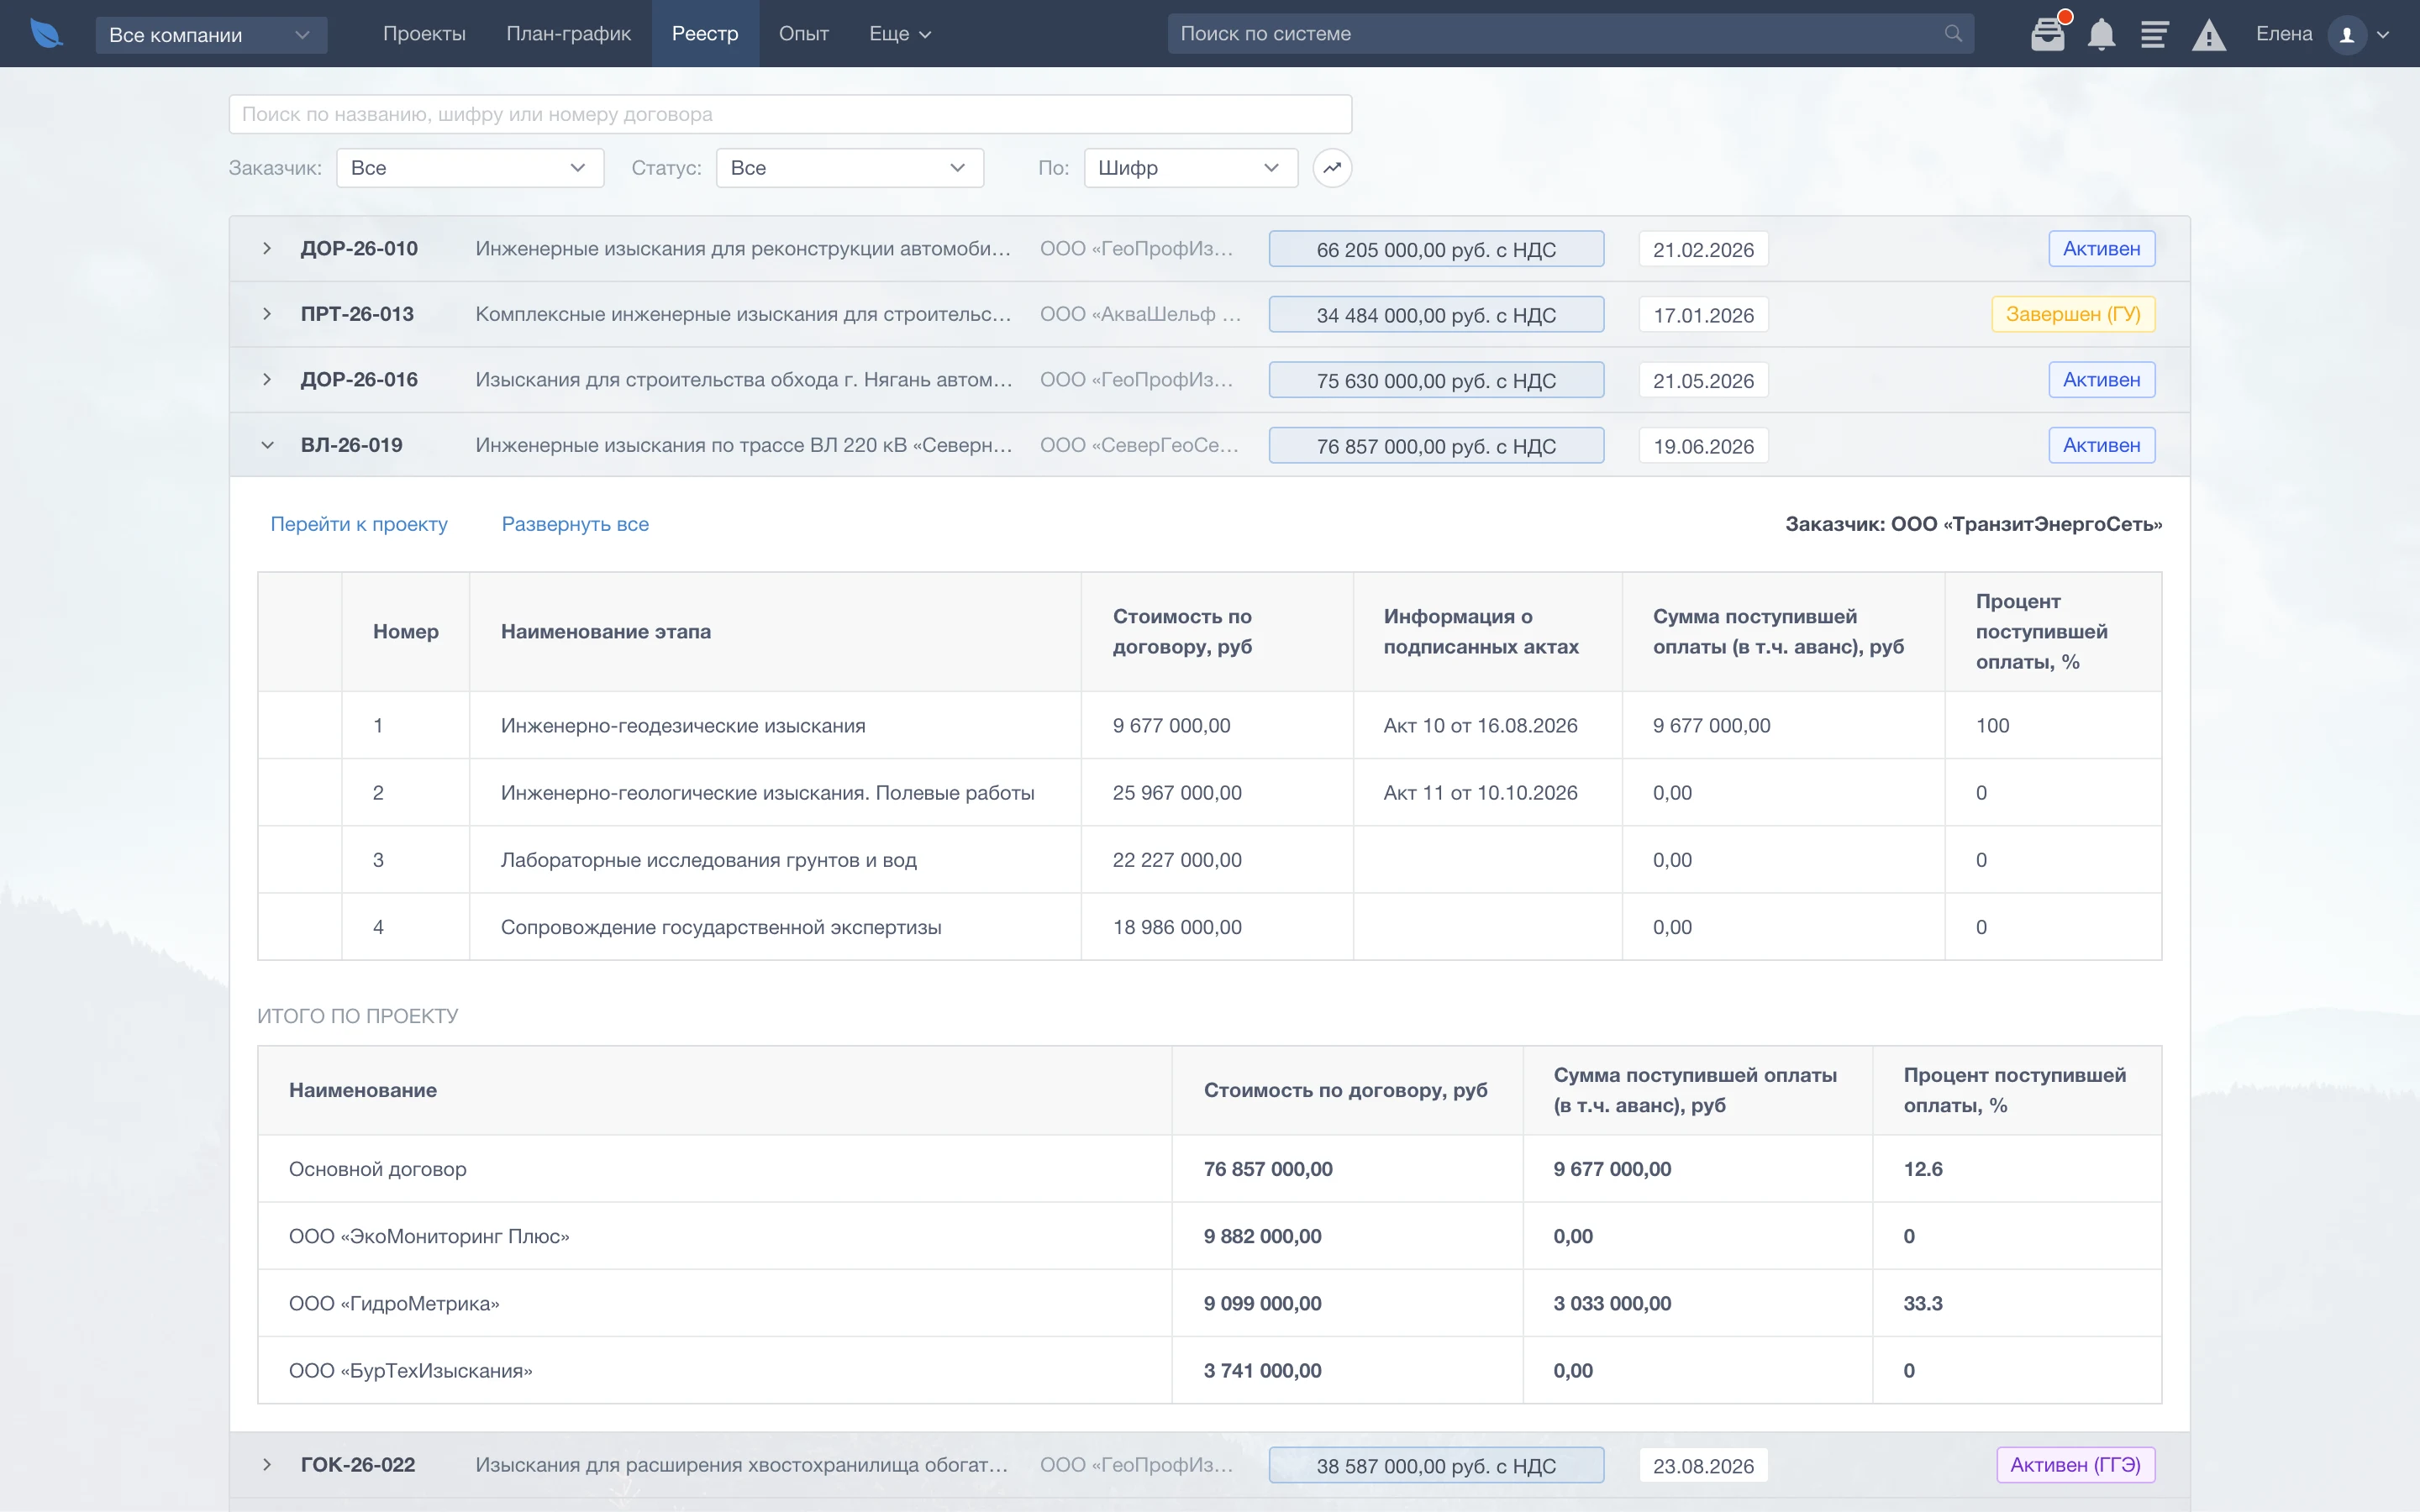Click the warning triangle icon
The width and height of the screenshot is (2420, 1512).
click(2208, 35)
